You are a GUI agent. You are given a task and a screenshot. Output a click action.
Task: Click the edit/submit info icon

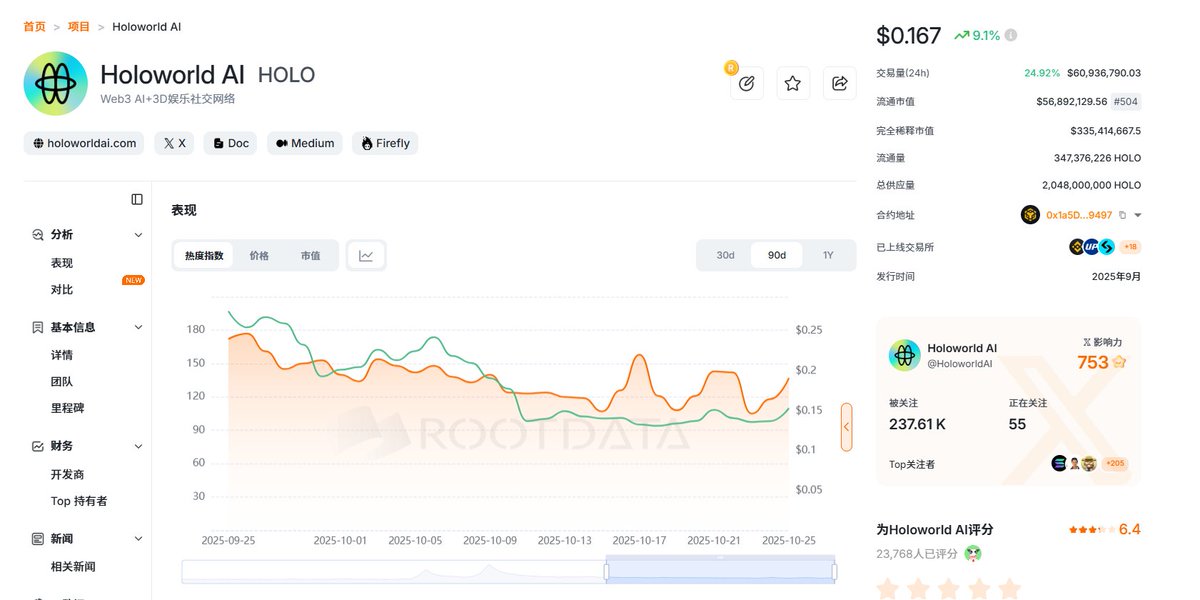click(x=746, y=84)
